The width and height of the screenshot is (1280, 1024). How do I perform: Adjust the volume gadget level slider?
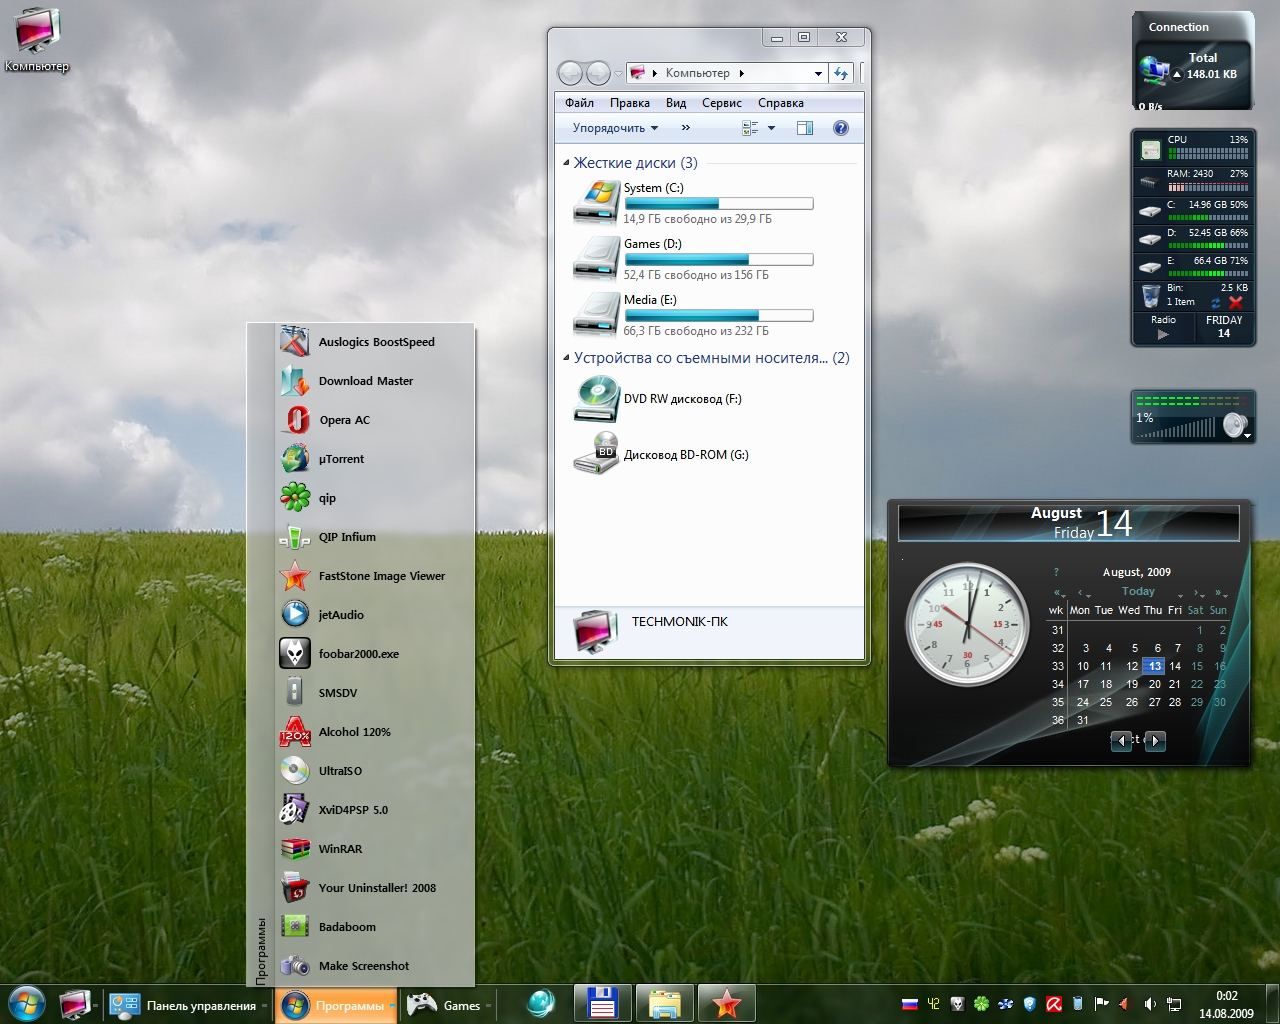pyautogui.click(x=1177, y=428)
